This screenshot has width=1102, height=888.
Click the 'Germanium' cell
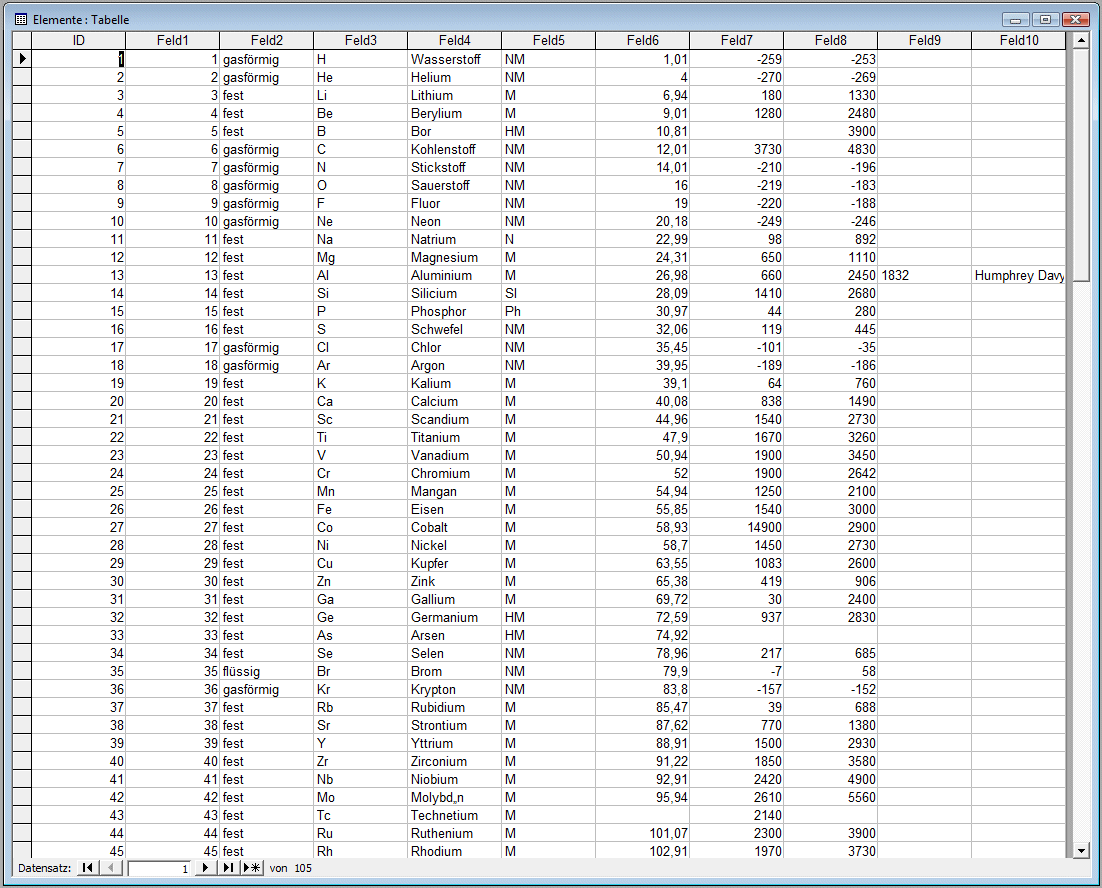point(455,618)
